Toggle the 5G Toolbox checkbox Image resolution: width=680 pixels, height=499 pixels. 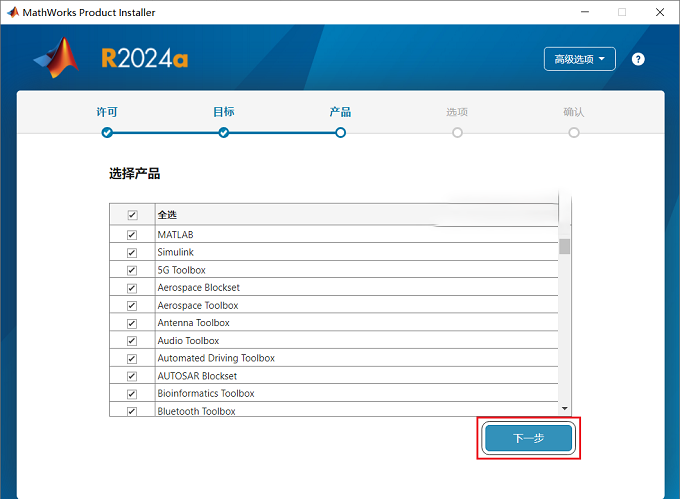click(132, 270)
